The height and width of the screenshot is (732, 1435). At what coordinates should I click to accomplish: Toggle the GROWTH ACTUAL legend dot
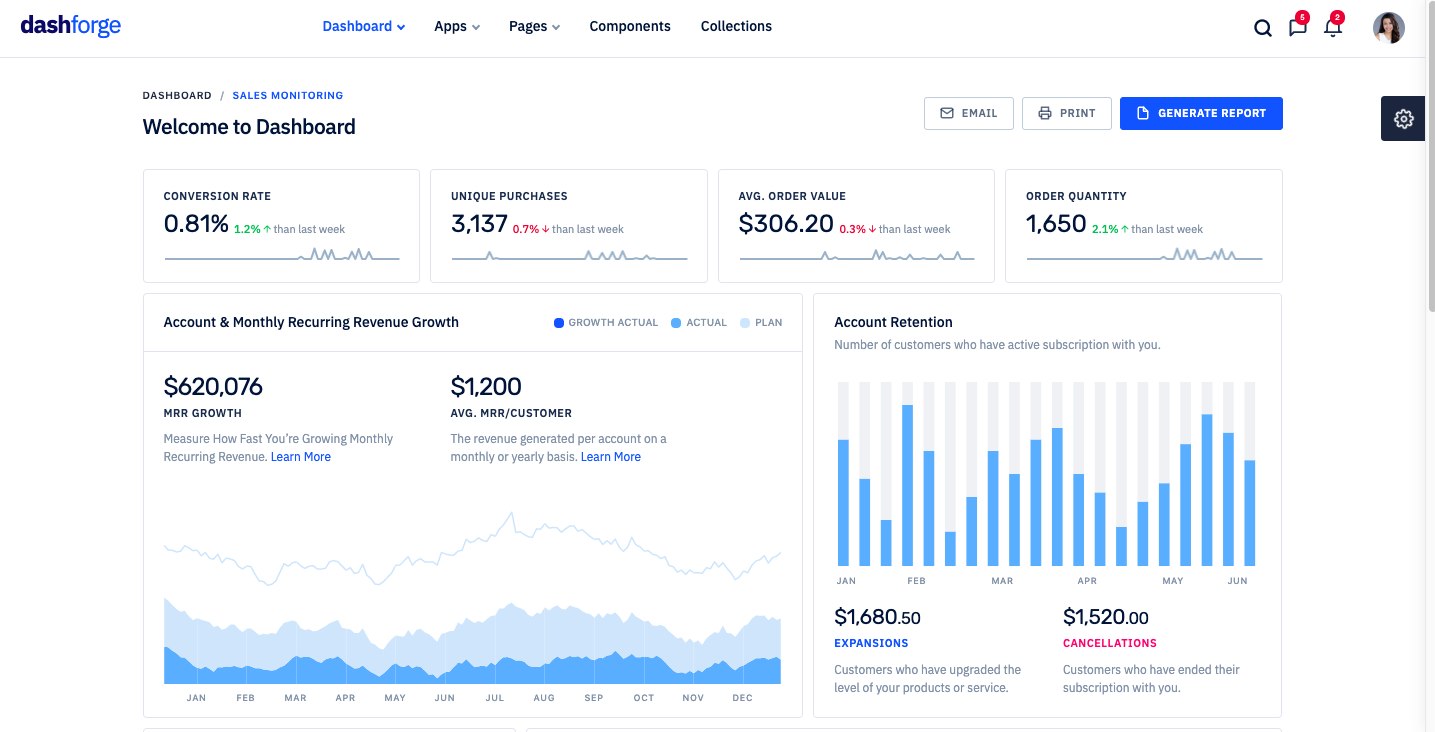(x=559, y=323)
